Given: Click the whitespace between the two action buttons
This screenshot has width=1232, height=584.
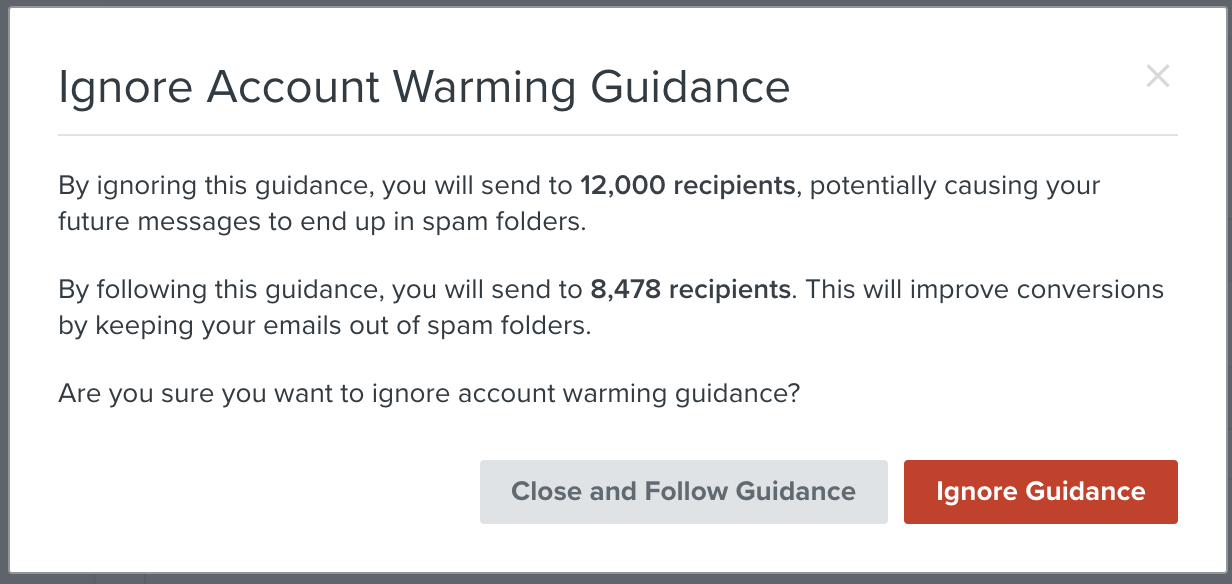Looking at the screenshot, I should tap(896, 491).
